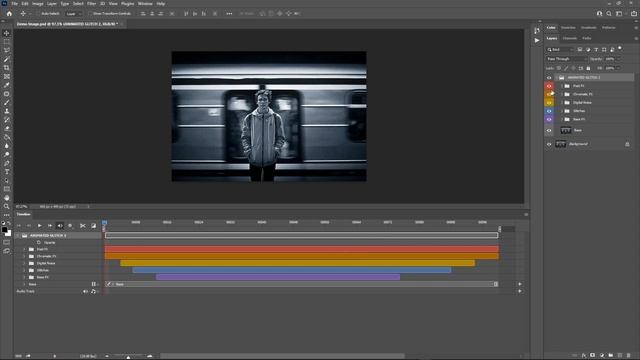Select the Rectangle shape tool
This screenshot has height=360, width=640.
tap(7, 189)
